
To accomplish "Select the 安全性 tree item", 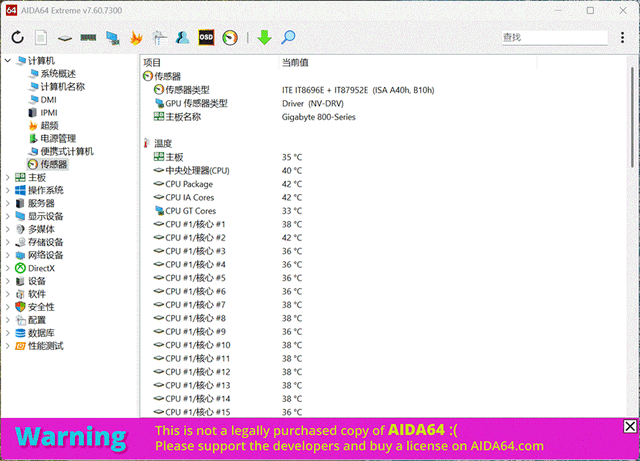I will pos(41,307).
